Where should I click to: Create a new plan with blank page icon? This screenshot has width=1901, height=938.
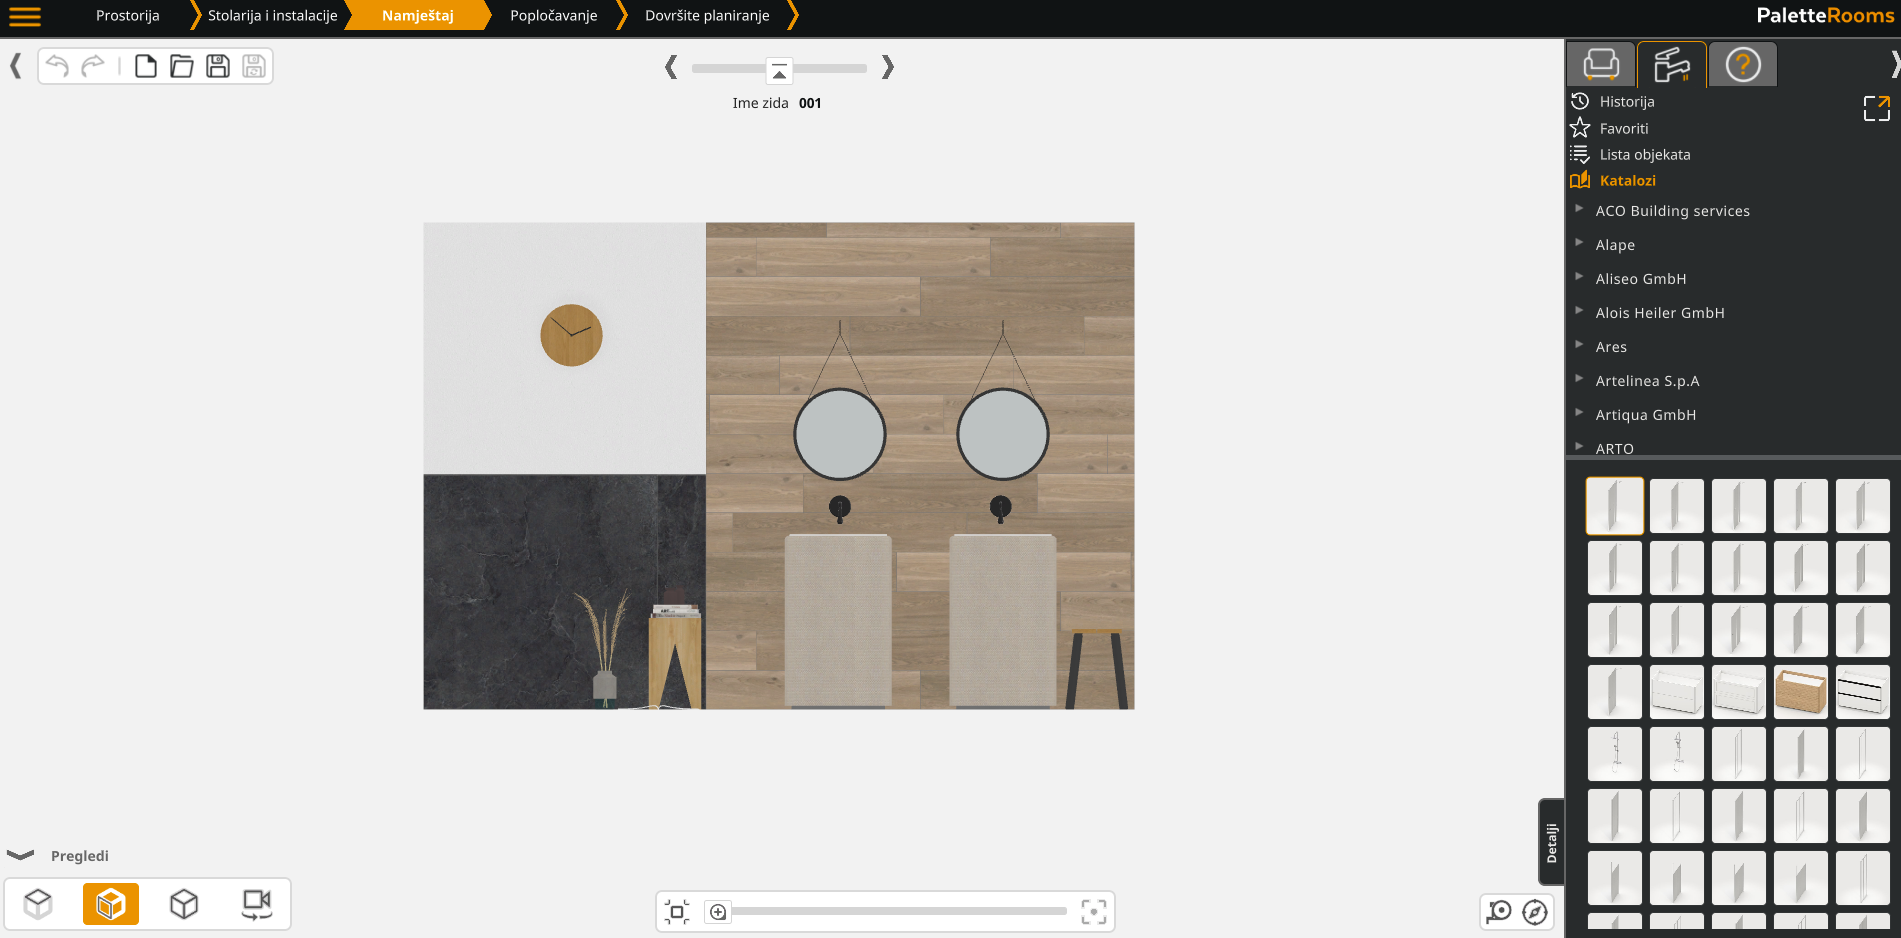coord(146,67)
